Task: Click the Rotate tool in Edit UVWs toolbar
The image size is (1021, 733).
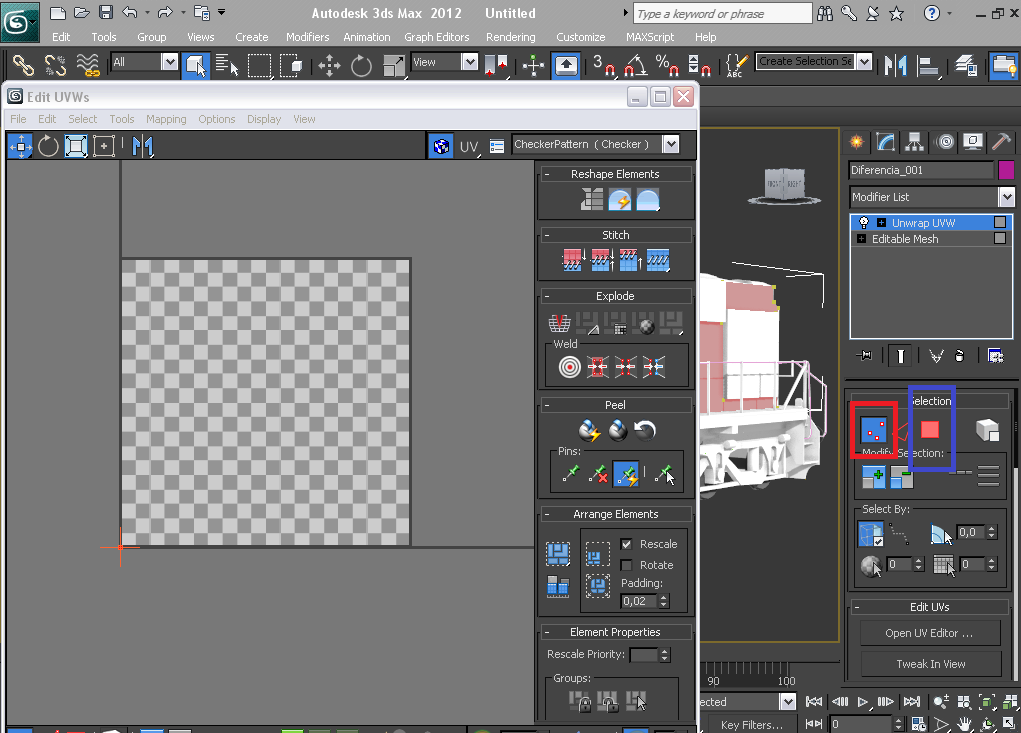Action: coord(48,146)
